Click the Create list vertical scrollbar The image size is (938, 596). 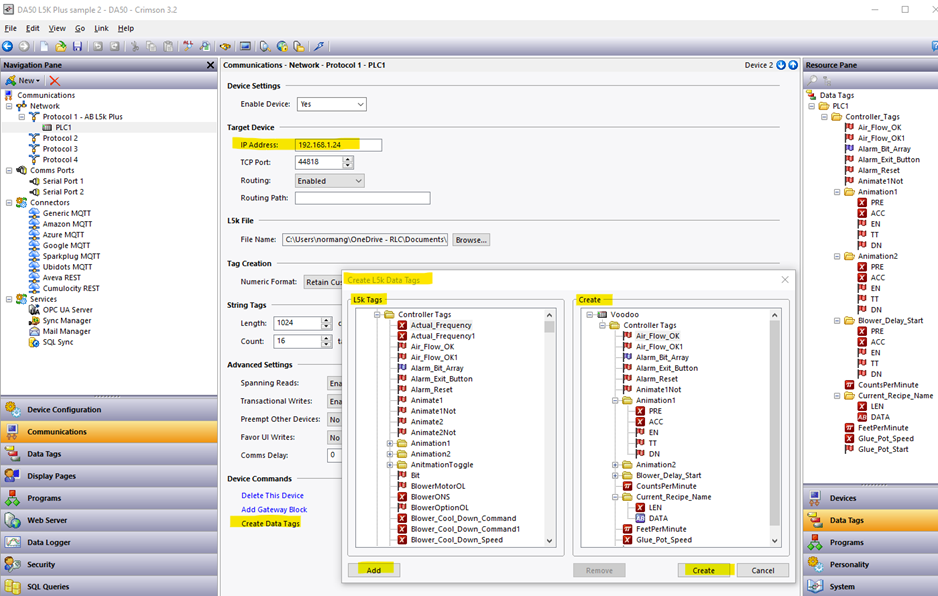pos(775,428)
